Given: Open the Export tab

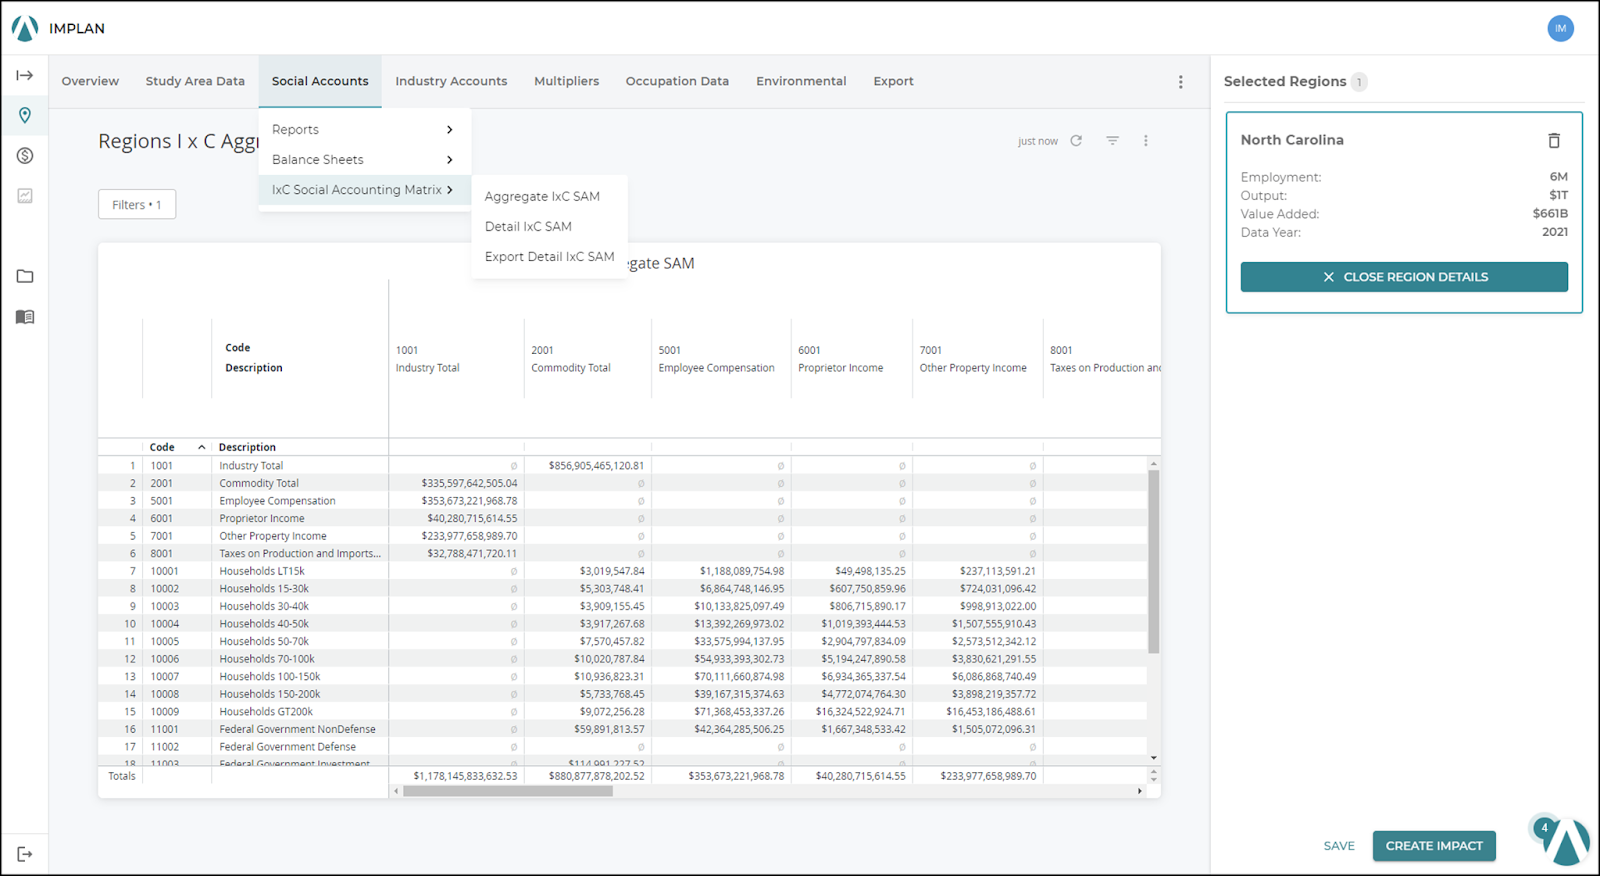Looking at the screenshot, I should click(x=893, y=81).
